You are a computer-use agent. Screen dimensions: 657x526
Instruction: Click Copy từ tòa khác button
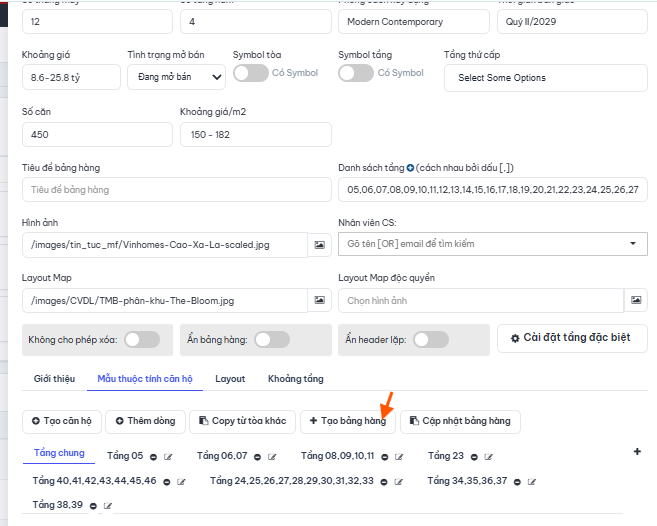tap(243, 421)
